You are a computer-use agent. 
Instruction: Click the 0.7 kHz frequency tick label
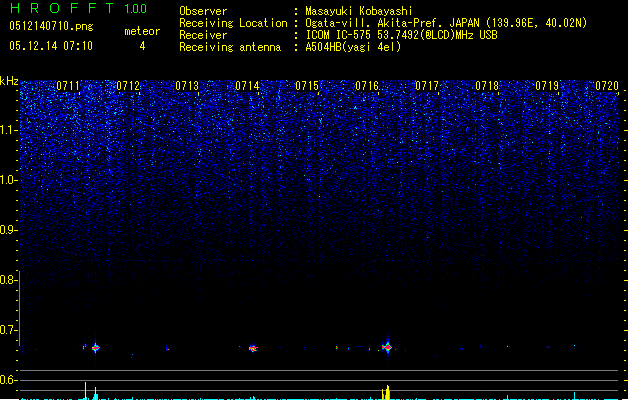[8, 330]
